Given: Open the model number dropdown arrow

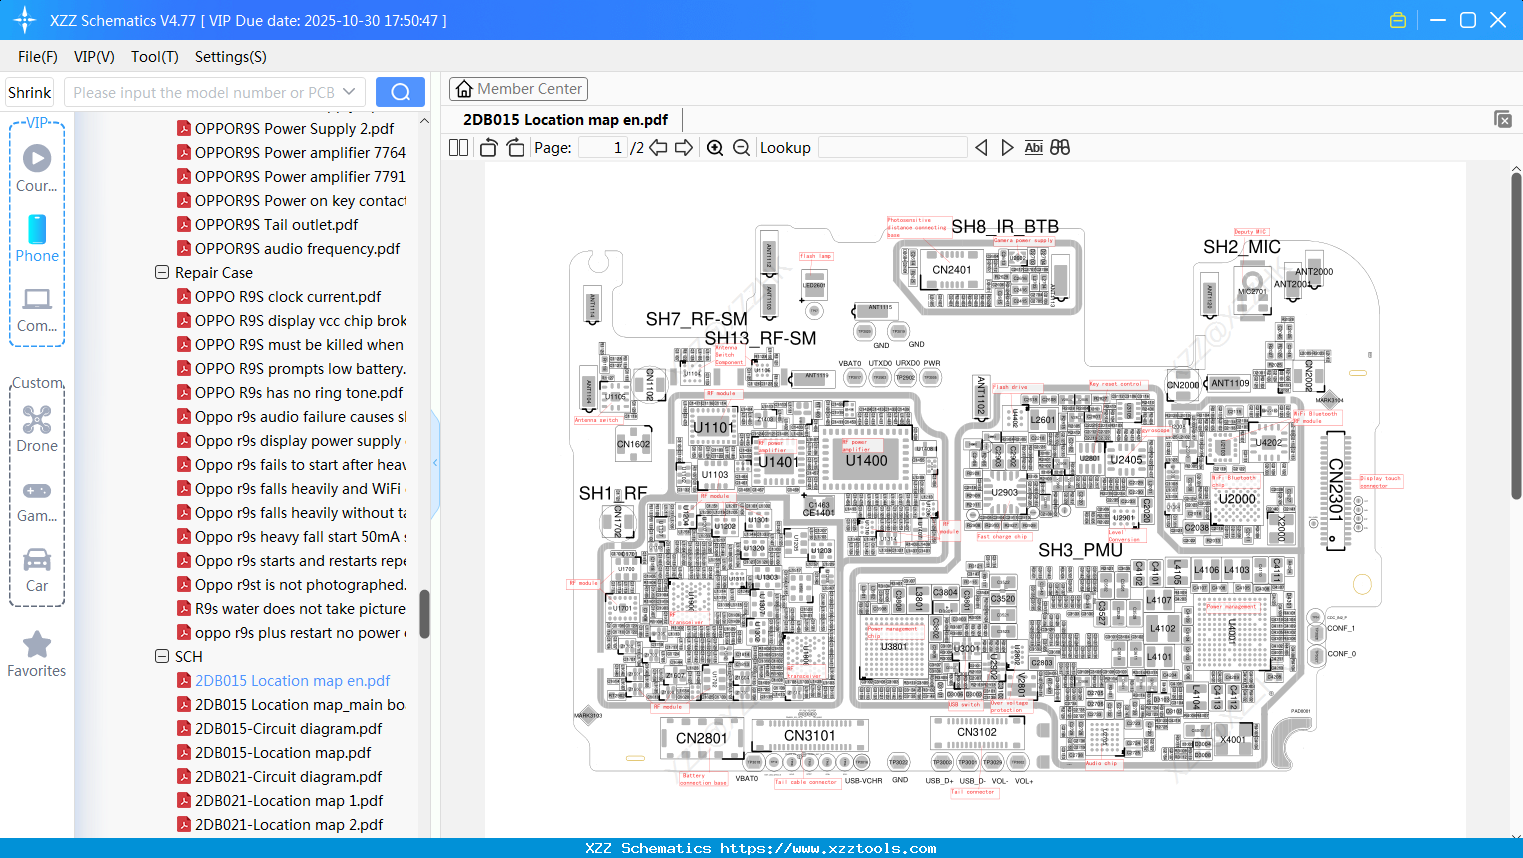Looking at the screenshot, I should pos(351,92).
